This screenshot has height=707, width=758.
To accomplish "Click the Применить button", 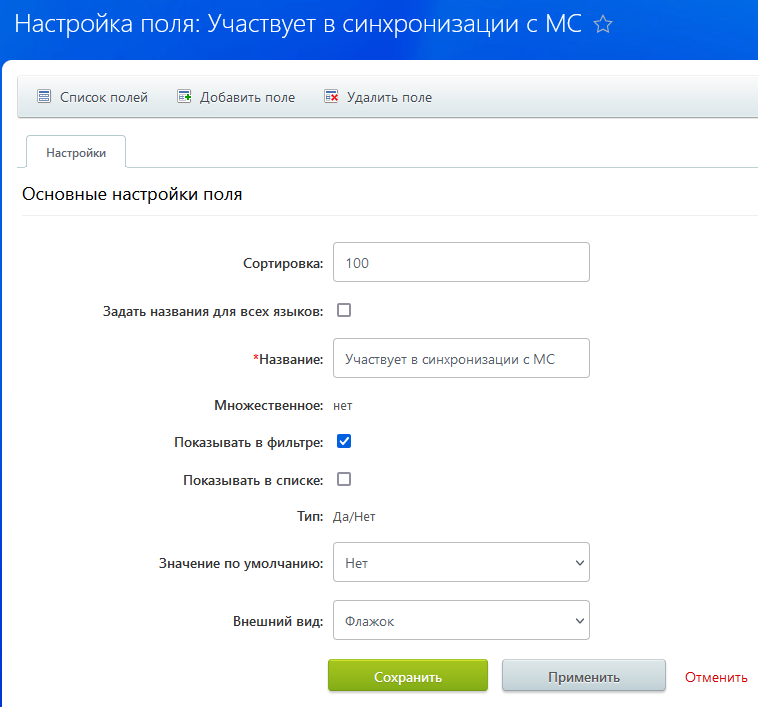I will 583,676.
